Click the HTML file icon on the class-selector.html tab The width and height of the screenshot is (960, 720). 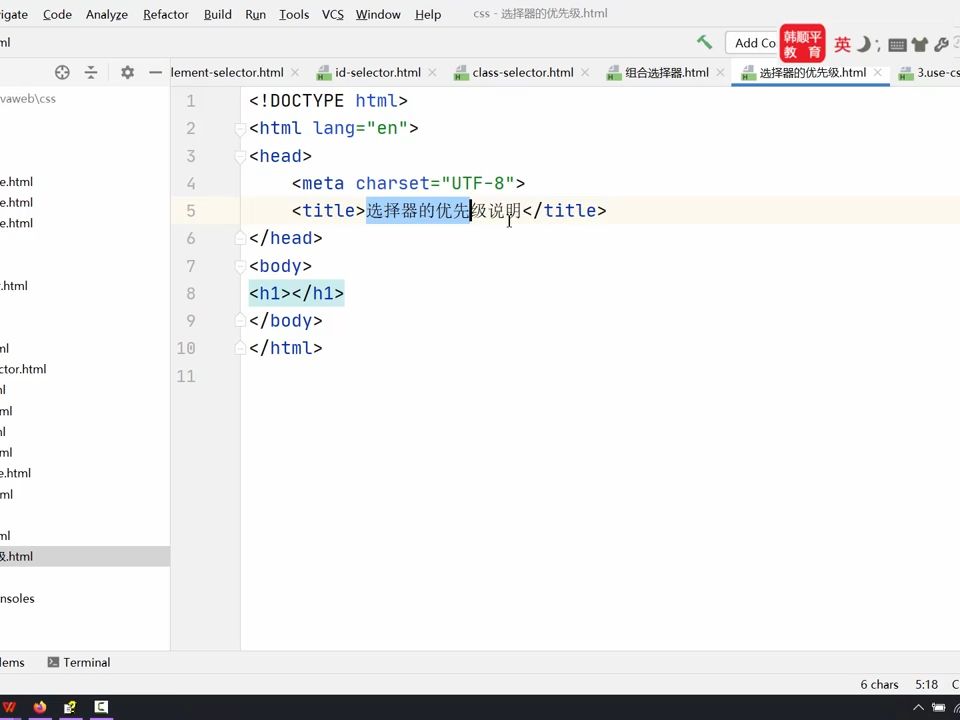point(461,73)
